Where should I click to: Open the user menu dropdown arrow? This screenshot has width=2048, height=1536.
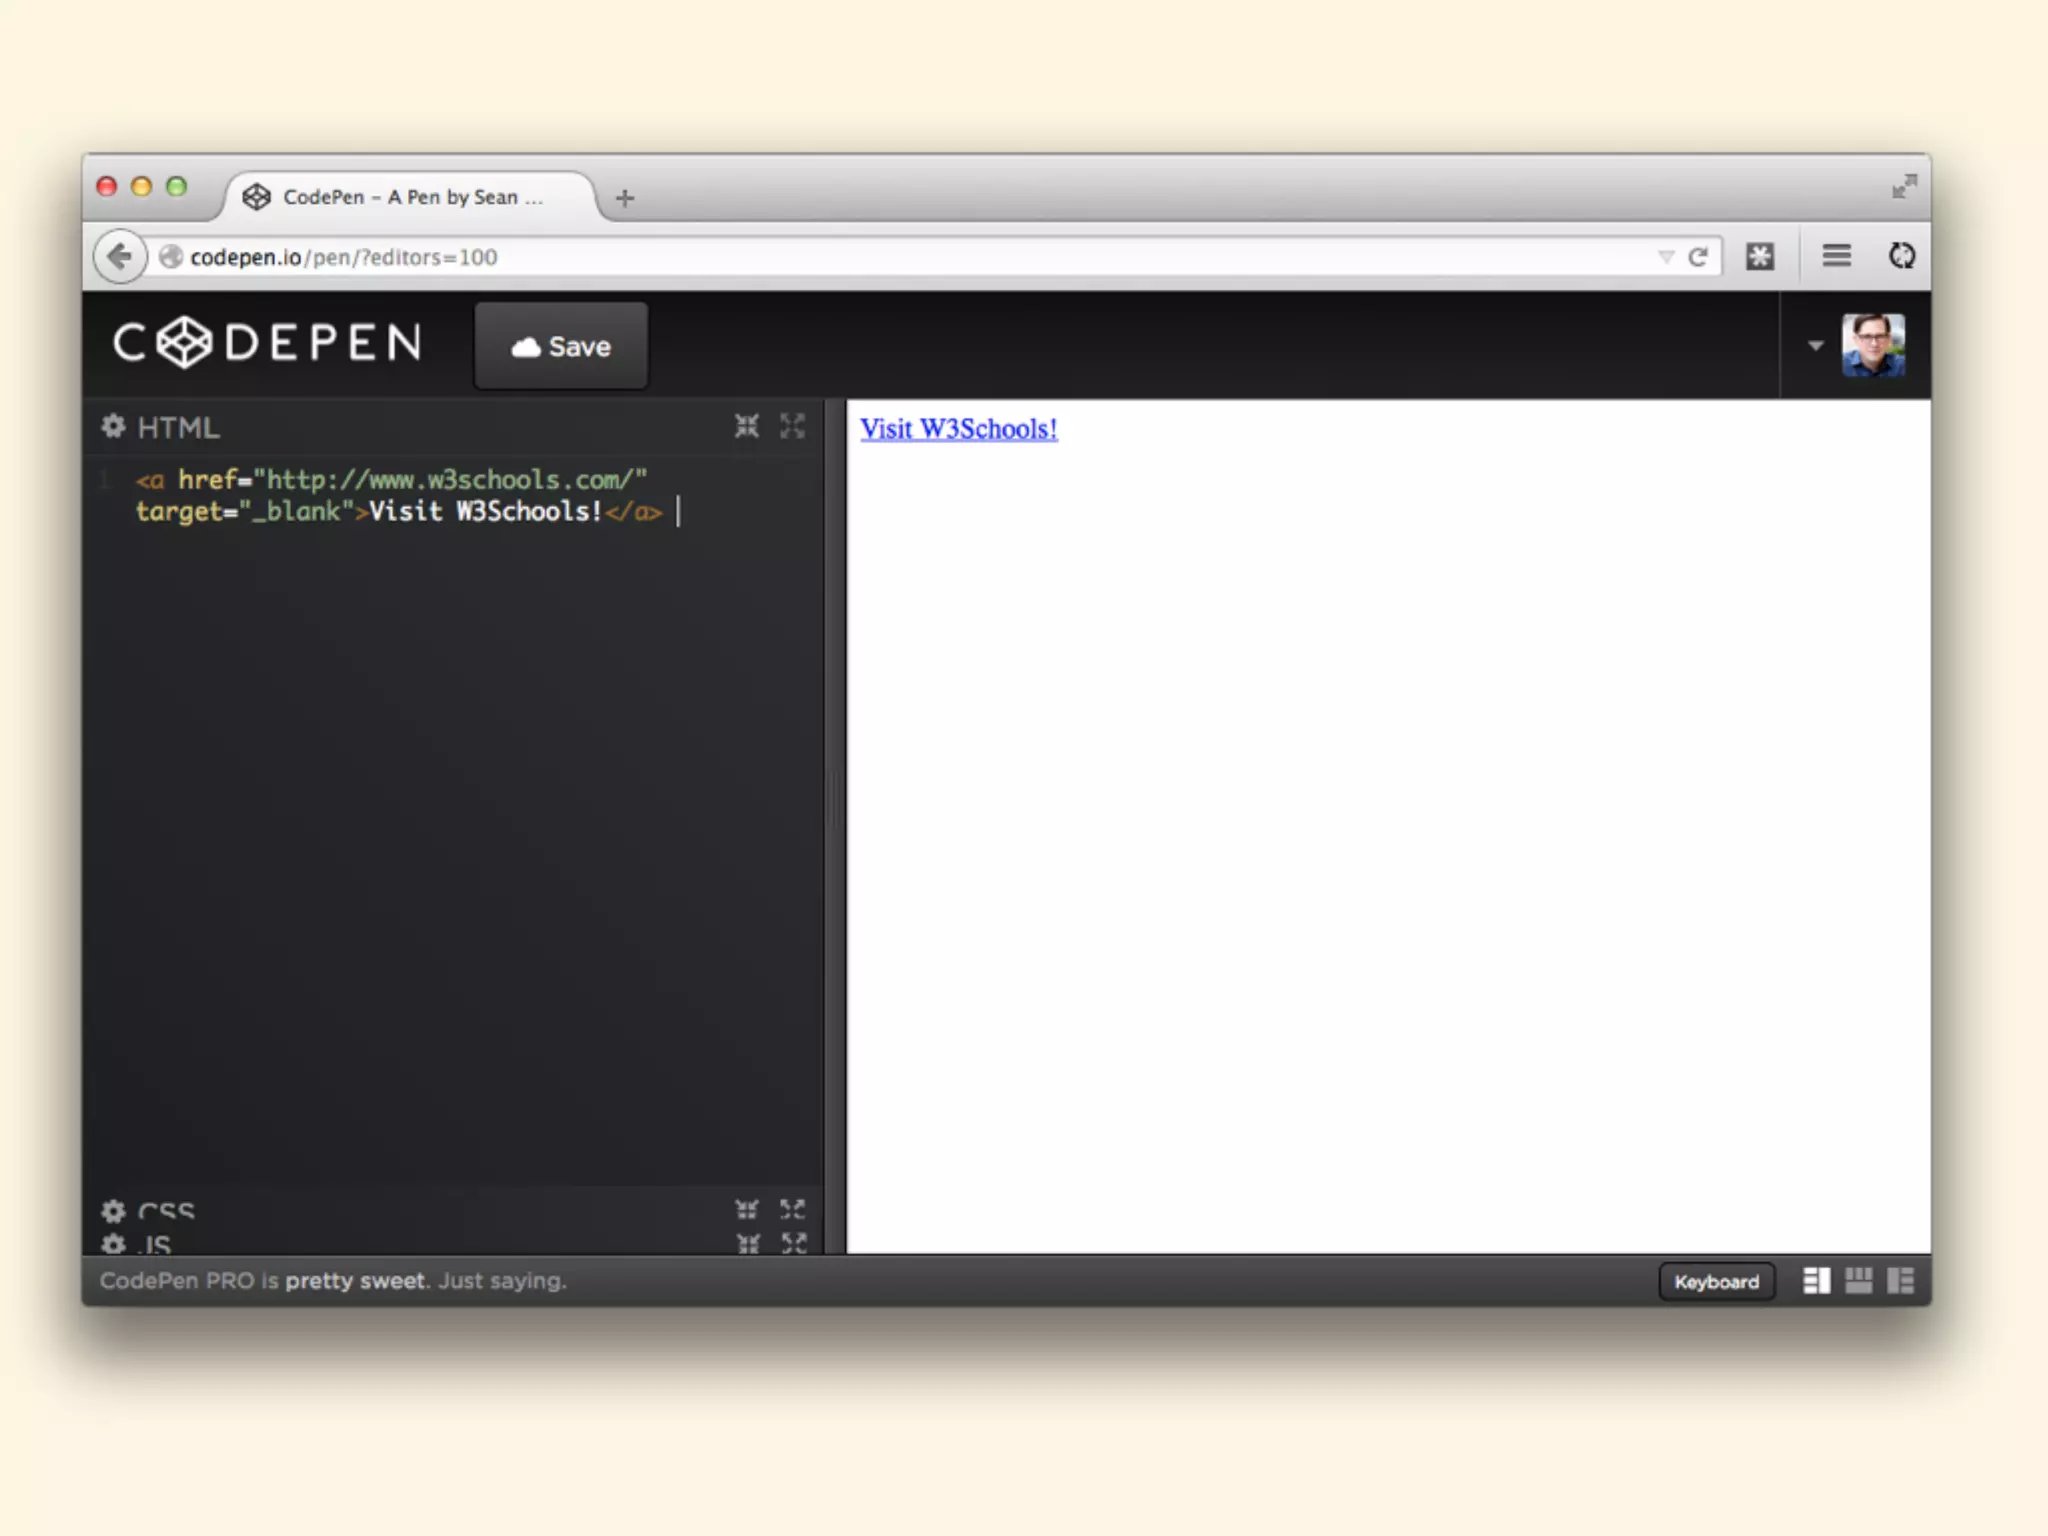1815,346
